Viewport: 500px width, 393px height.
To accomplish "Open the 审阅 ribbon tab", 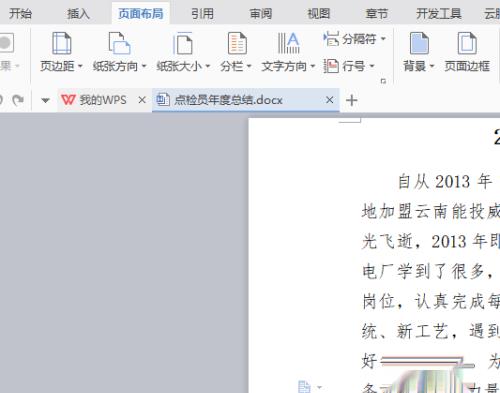I will coord(261,14).
